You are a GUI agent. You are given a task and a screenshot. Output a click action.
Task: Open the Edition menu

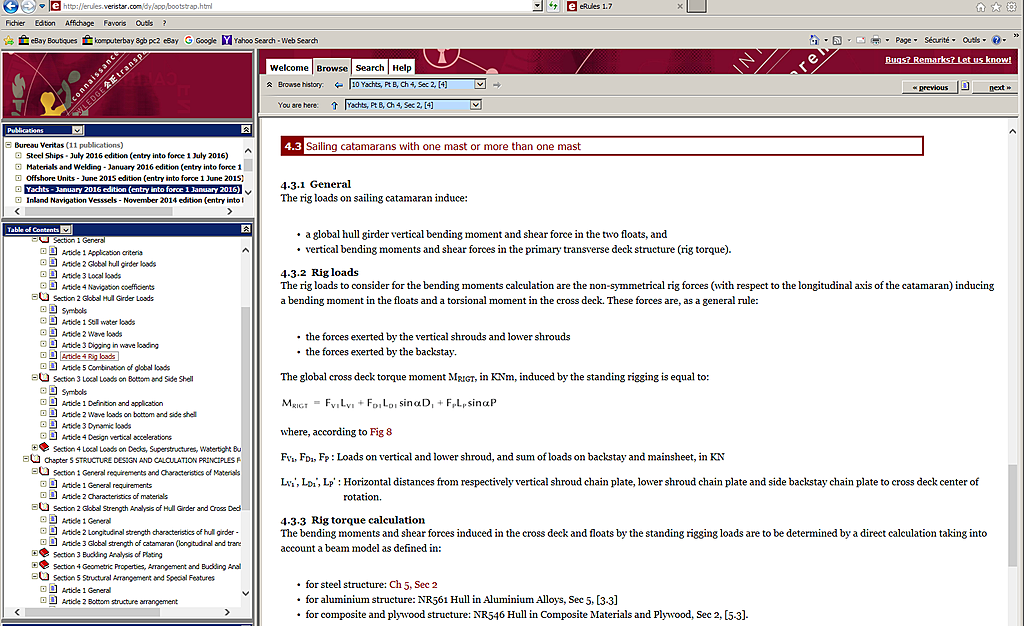click(x=45, y=23)
